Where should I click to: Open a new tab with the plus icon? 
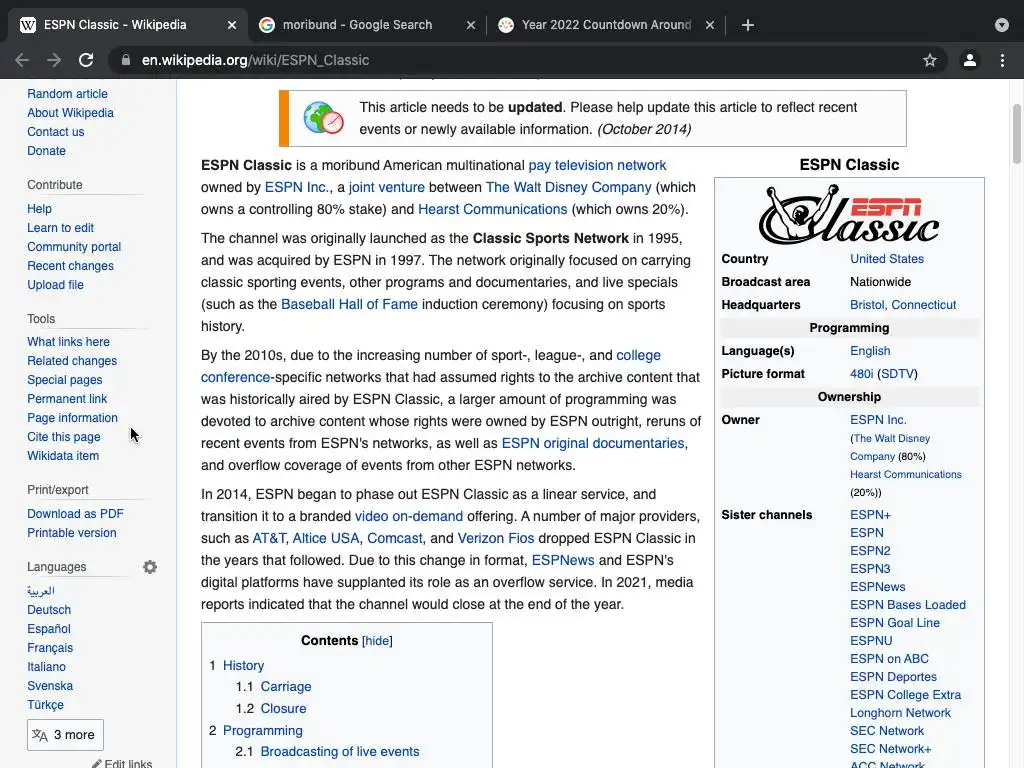click(x=748, y=25)
